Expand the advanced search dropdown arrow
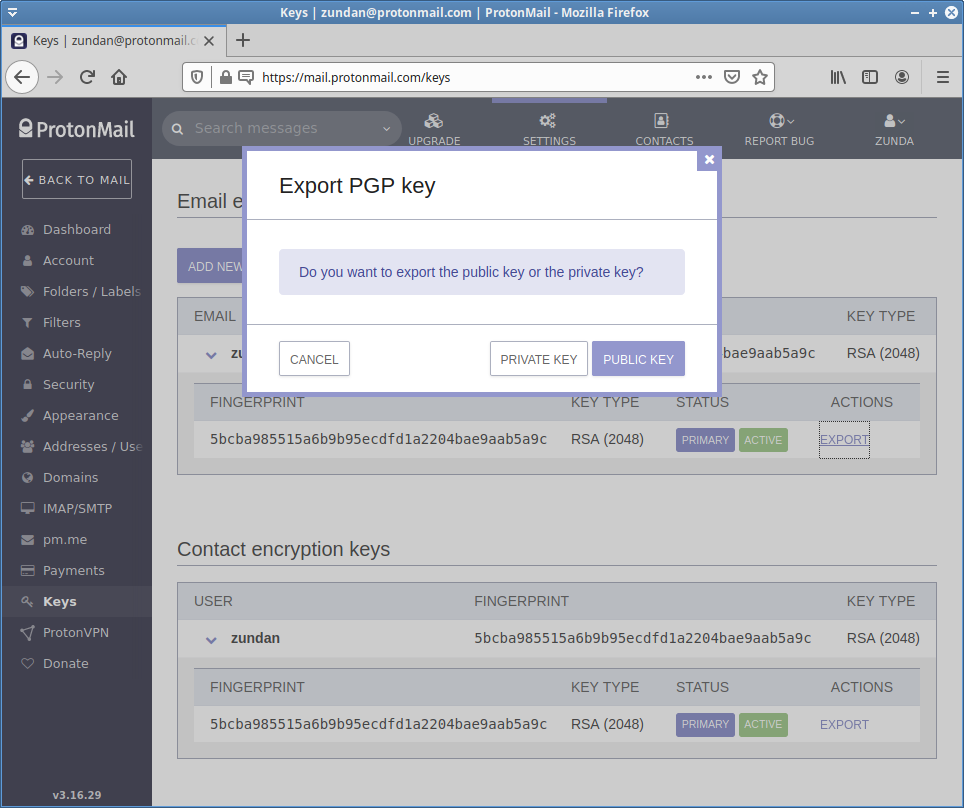 (x=386, y=129)
